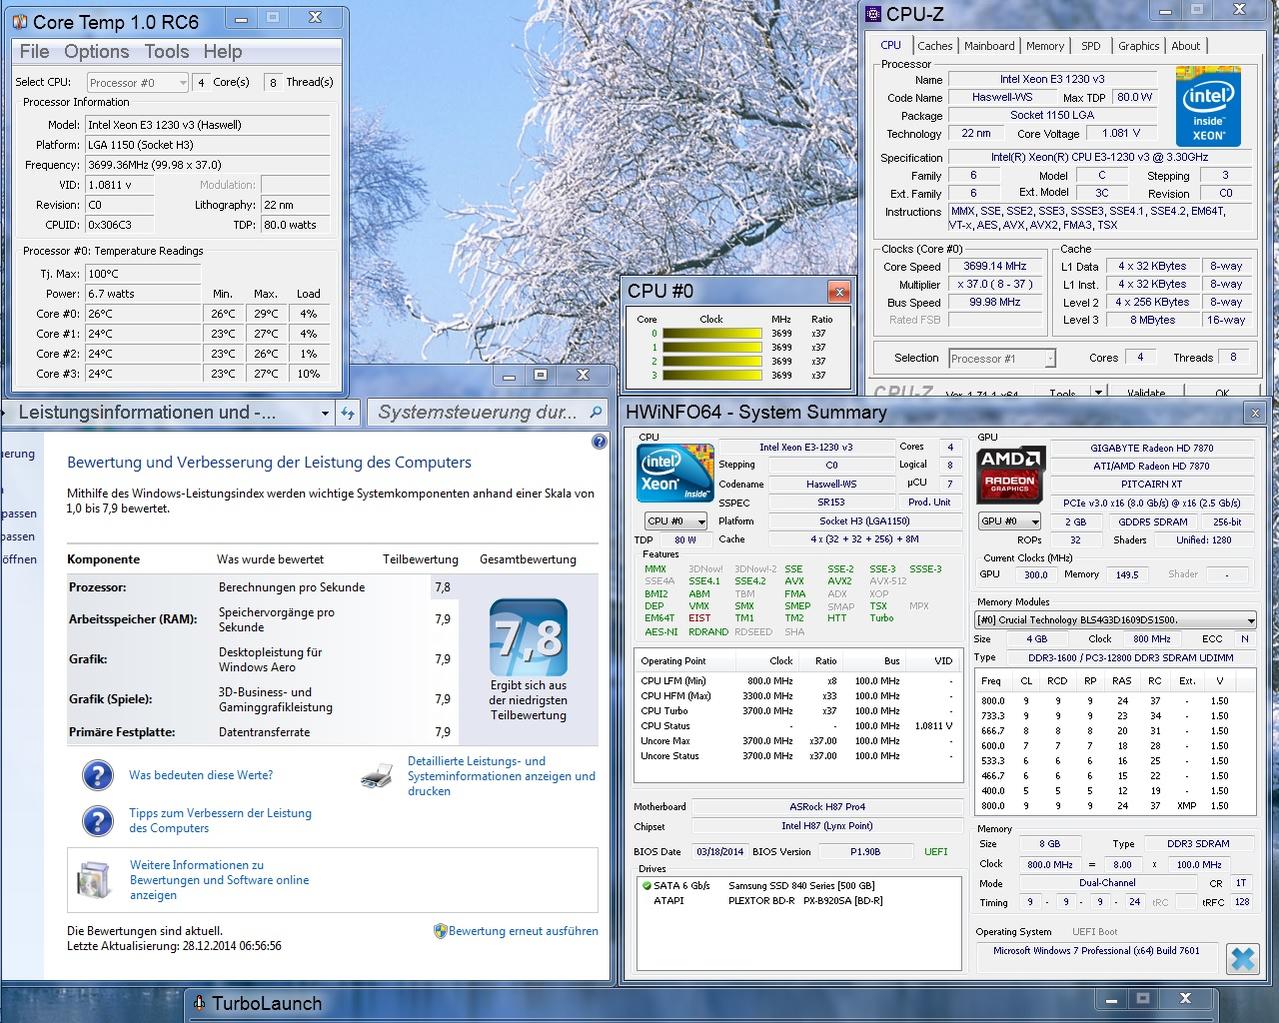Click blue X close icon in HWiNFO64 summary
1279x1023 pixels.
[x=1242, y=959]
